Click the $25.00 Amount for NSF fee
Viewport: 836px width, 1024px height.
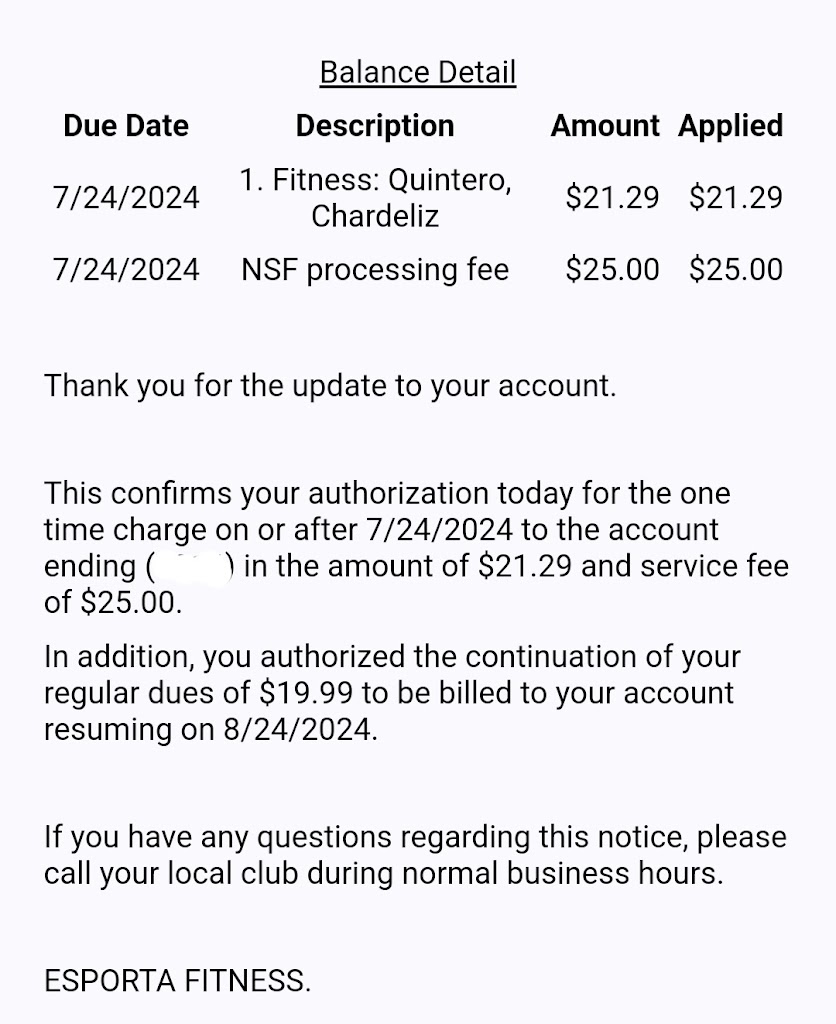click(612, 269)
